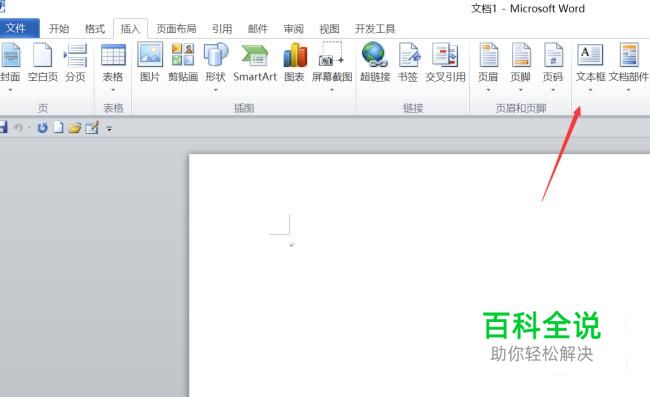Switch to Mailings (邮件) tab
This screenshot has width=650, height=397.
click(x=258, y=29)
